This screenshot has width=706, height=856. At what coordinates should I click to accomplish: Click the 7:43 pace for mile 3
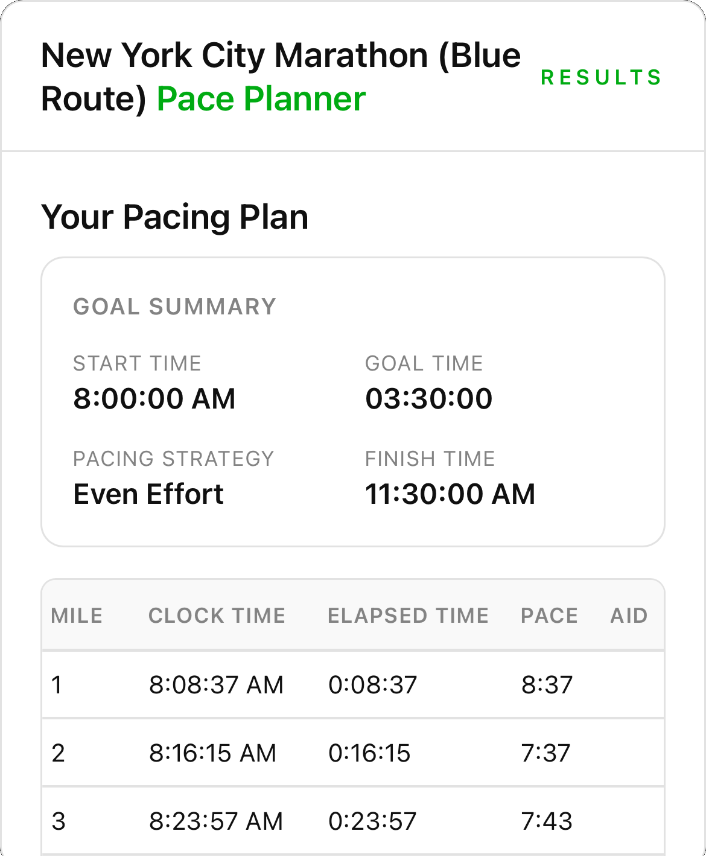pos(546,821)
